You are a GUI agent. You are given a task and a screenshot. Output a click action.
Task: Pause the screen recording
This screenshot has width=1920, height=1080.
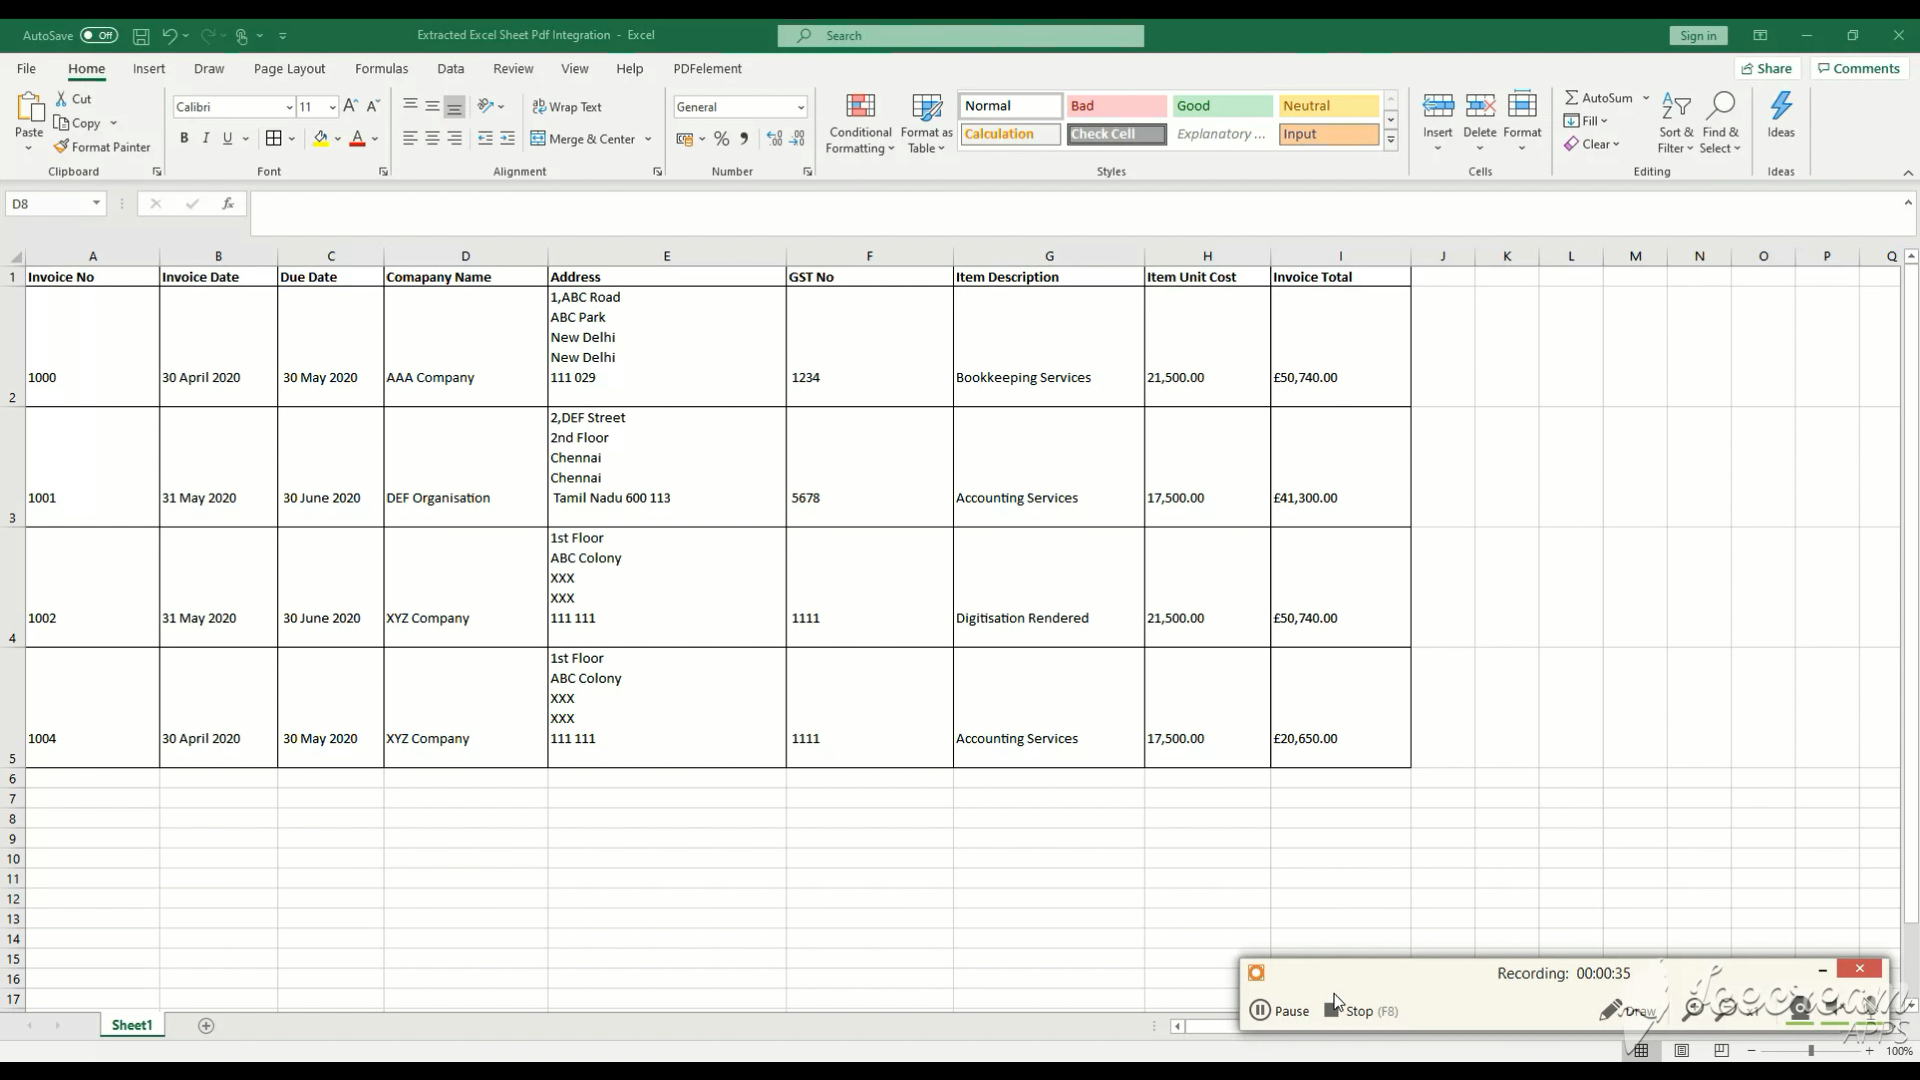coord(1279,1011)
